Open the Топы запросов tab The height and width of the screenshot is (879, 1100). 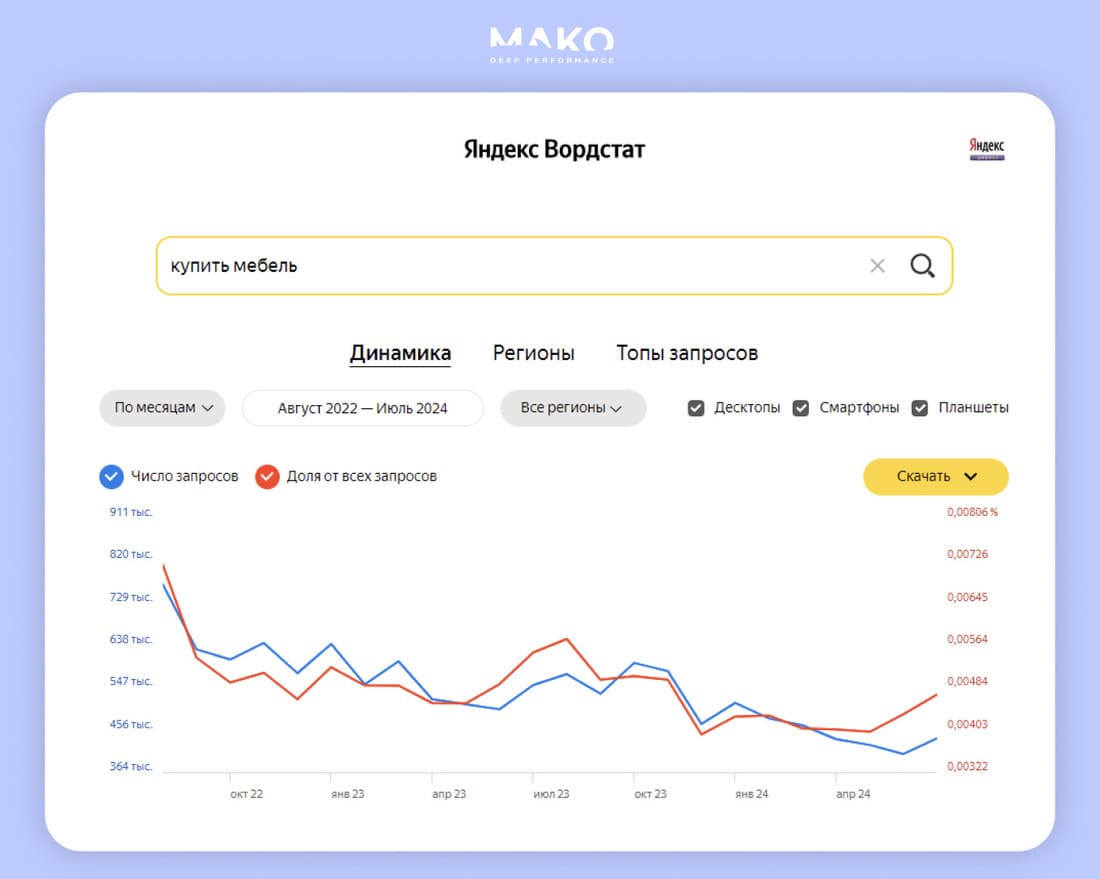click(x=687, y=353)
